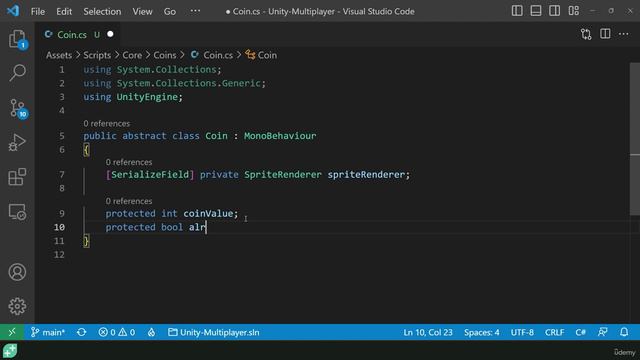Toggle the bottom panel layout icon
Image resolution: width=640 pixels, height=360 pixels.
pos(536,11)
